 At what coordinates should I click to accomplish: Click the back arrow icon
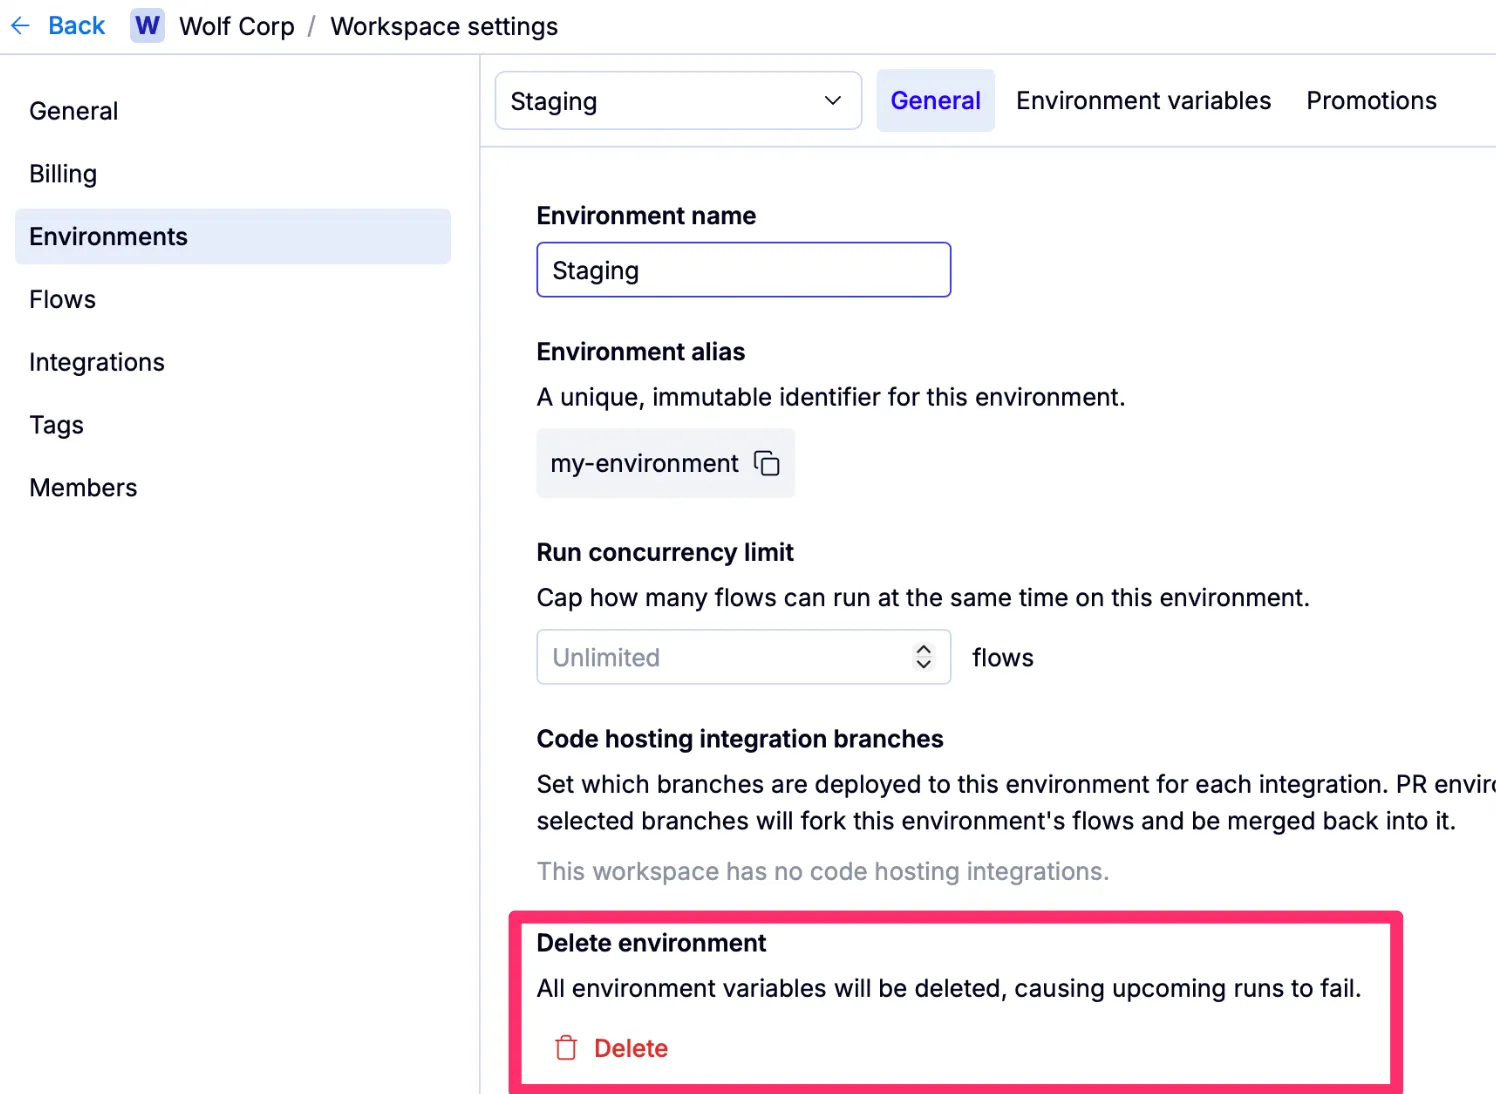point(20,26)
